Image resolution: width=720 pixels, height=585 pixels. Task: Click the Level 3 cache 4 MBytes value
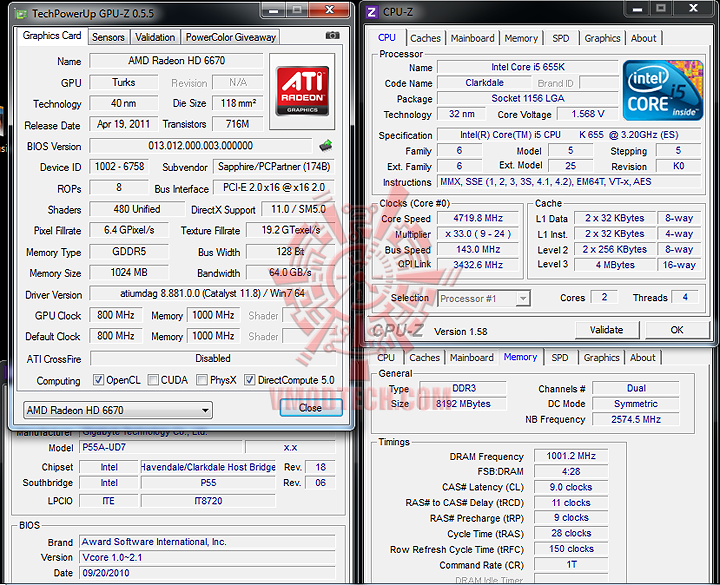click(x=615, y=265)
